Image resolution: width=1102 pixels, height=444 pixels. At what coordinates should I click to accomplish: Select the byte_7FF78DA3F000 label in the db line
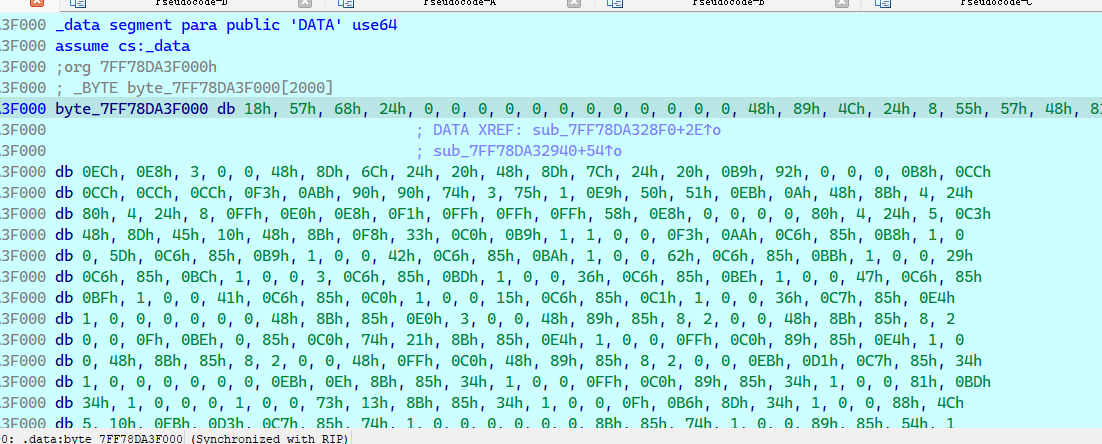132,109
